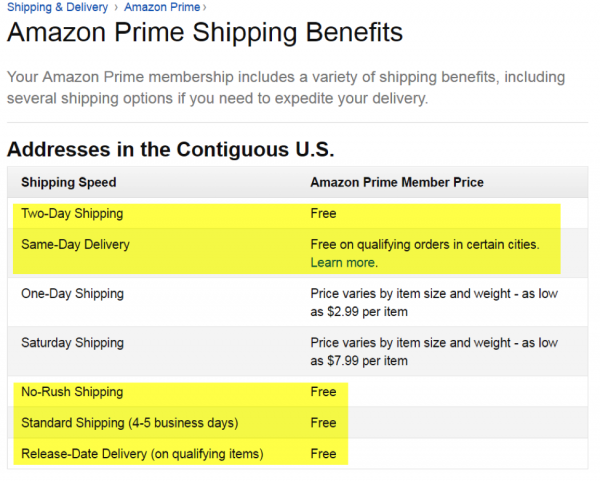600x481 pixels.
Task: Click the One-Day Shipping row label
Action: [x=72, y=294]
